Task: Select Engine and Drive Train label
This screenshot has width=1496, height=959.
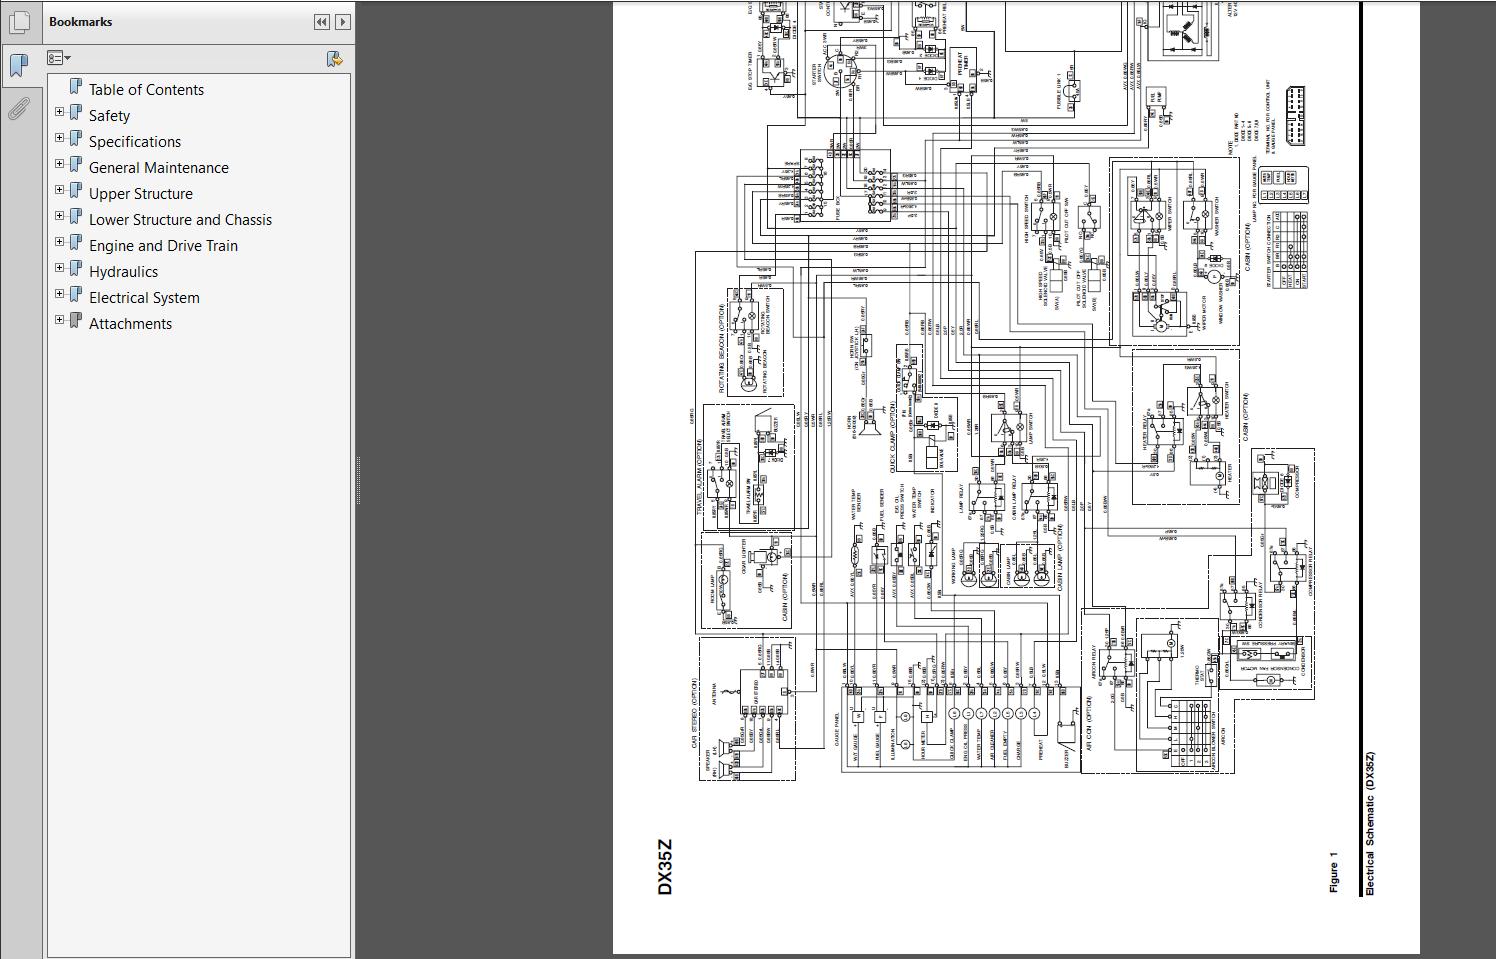Action: [x=163, y=246]
